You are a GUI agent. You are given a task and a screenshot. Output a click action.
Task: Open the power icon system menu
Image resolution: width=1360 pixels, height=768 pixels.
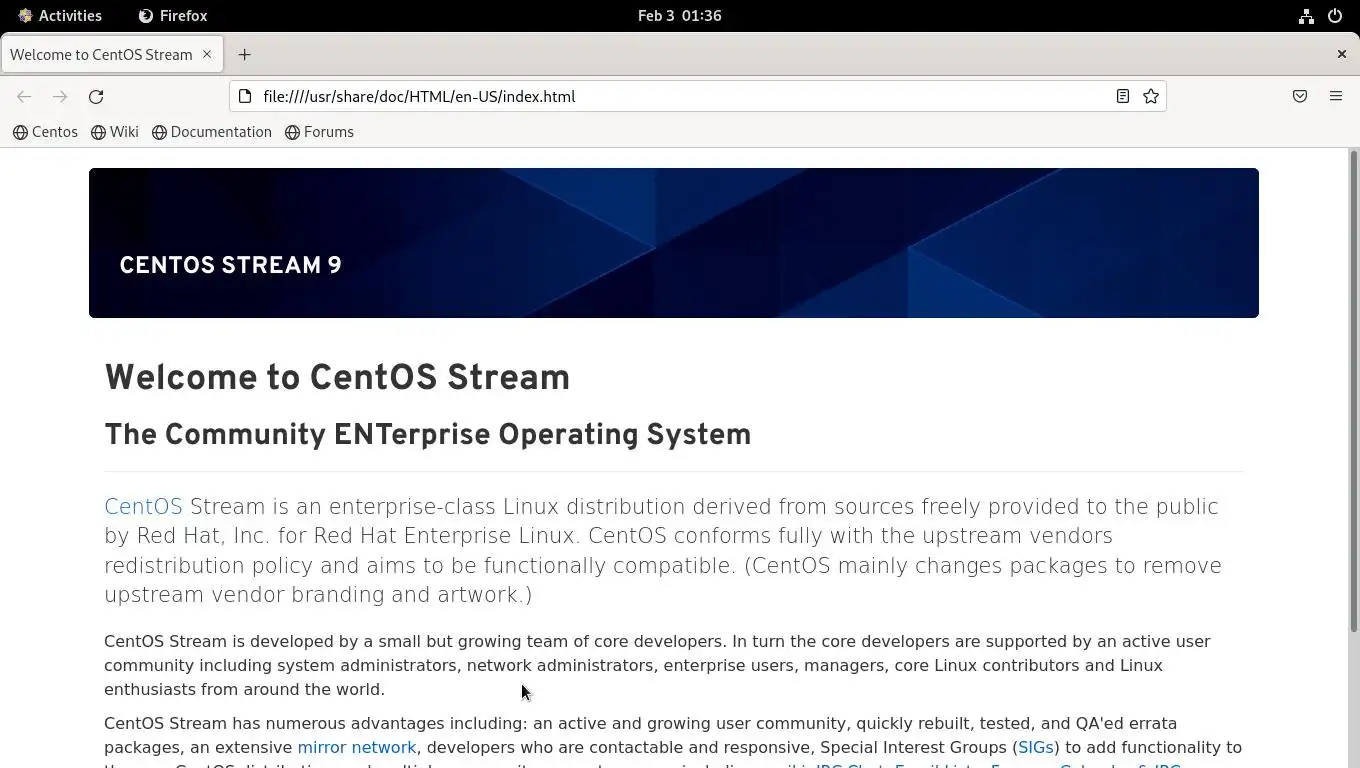click(x=1335, y=16)
